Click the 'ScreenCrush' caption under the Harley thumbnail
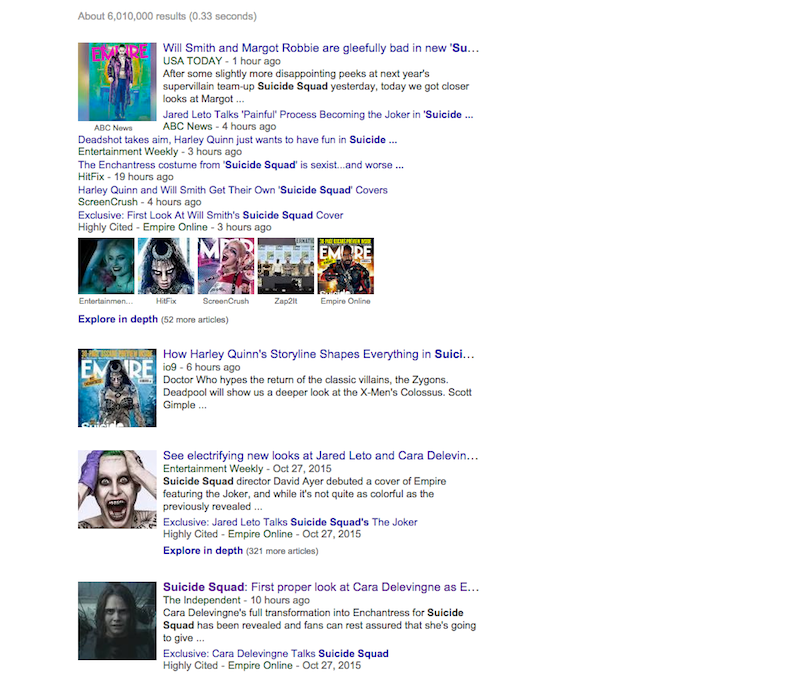The width and height of the screenshot is (800, 676). [x=226, y=301]
